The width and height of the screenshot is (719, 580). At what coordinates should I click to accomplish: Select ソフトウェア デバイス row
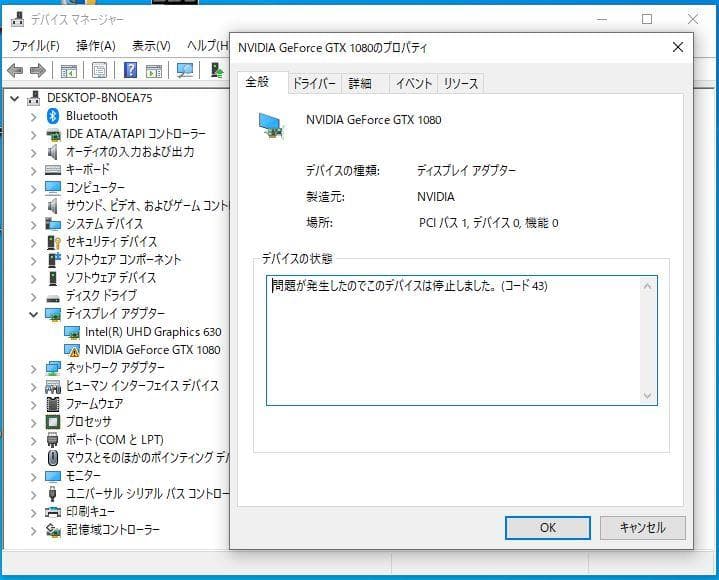(111, 278)
